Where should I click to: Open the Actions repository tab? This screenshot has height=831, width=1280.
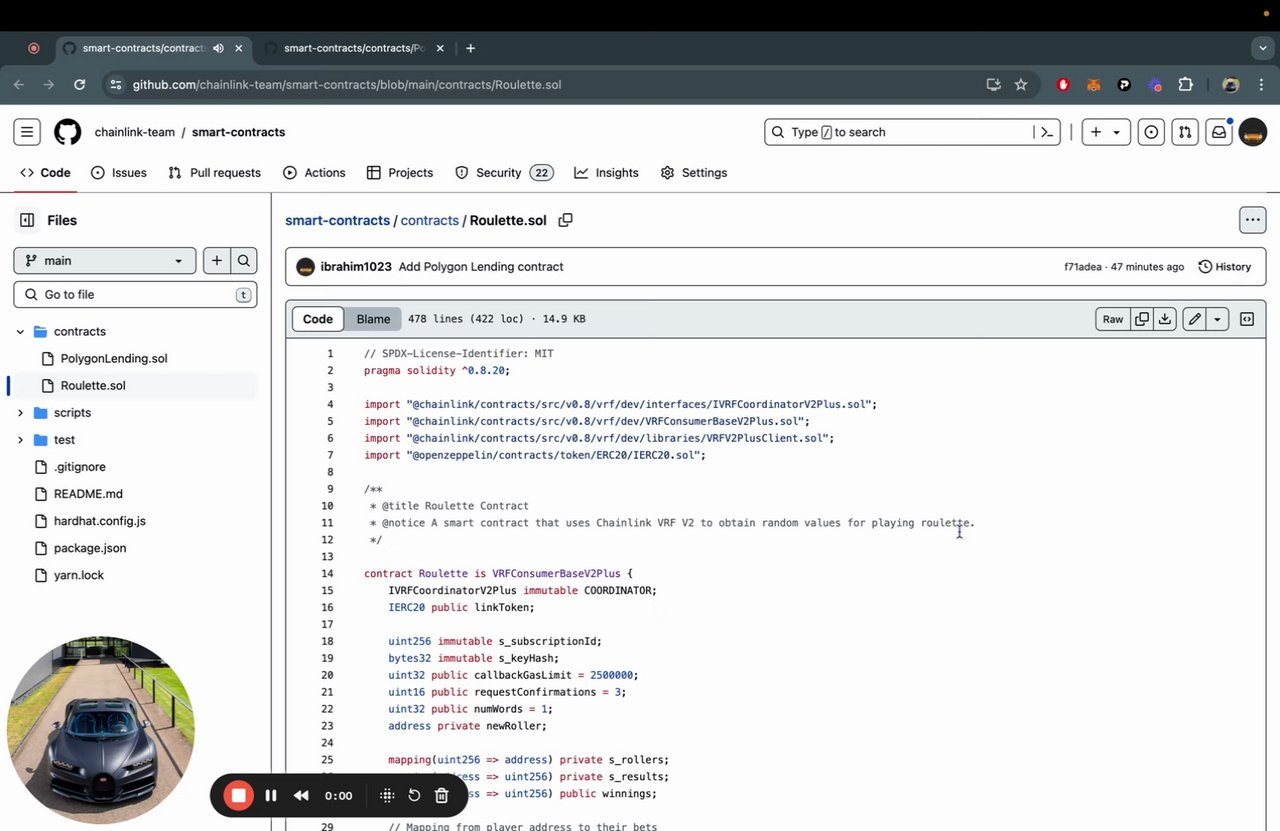pos(314,173)
